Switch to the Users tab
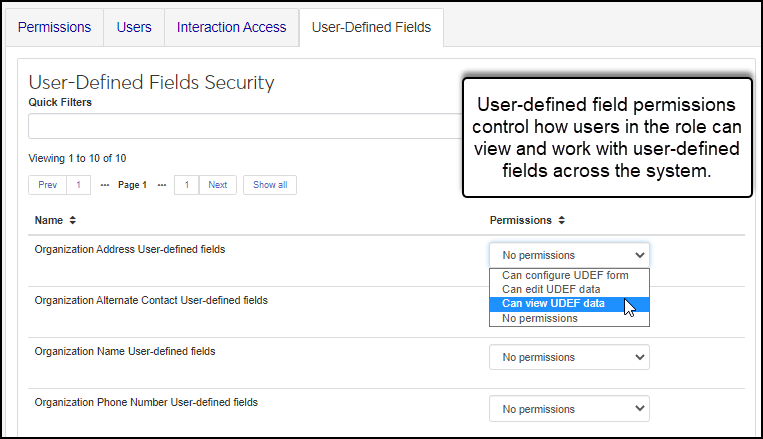The image size is (763, 439). coord(134,27)
